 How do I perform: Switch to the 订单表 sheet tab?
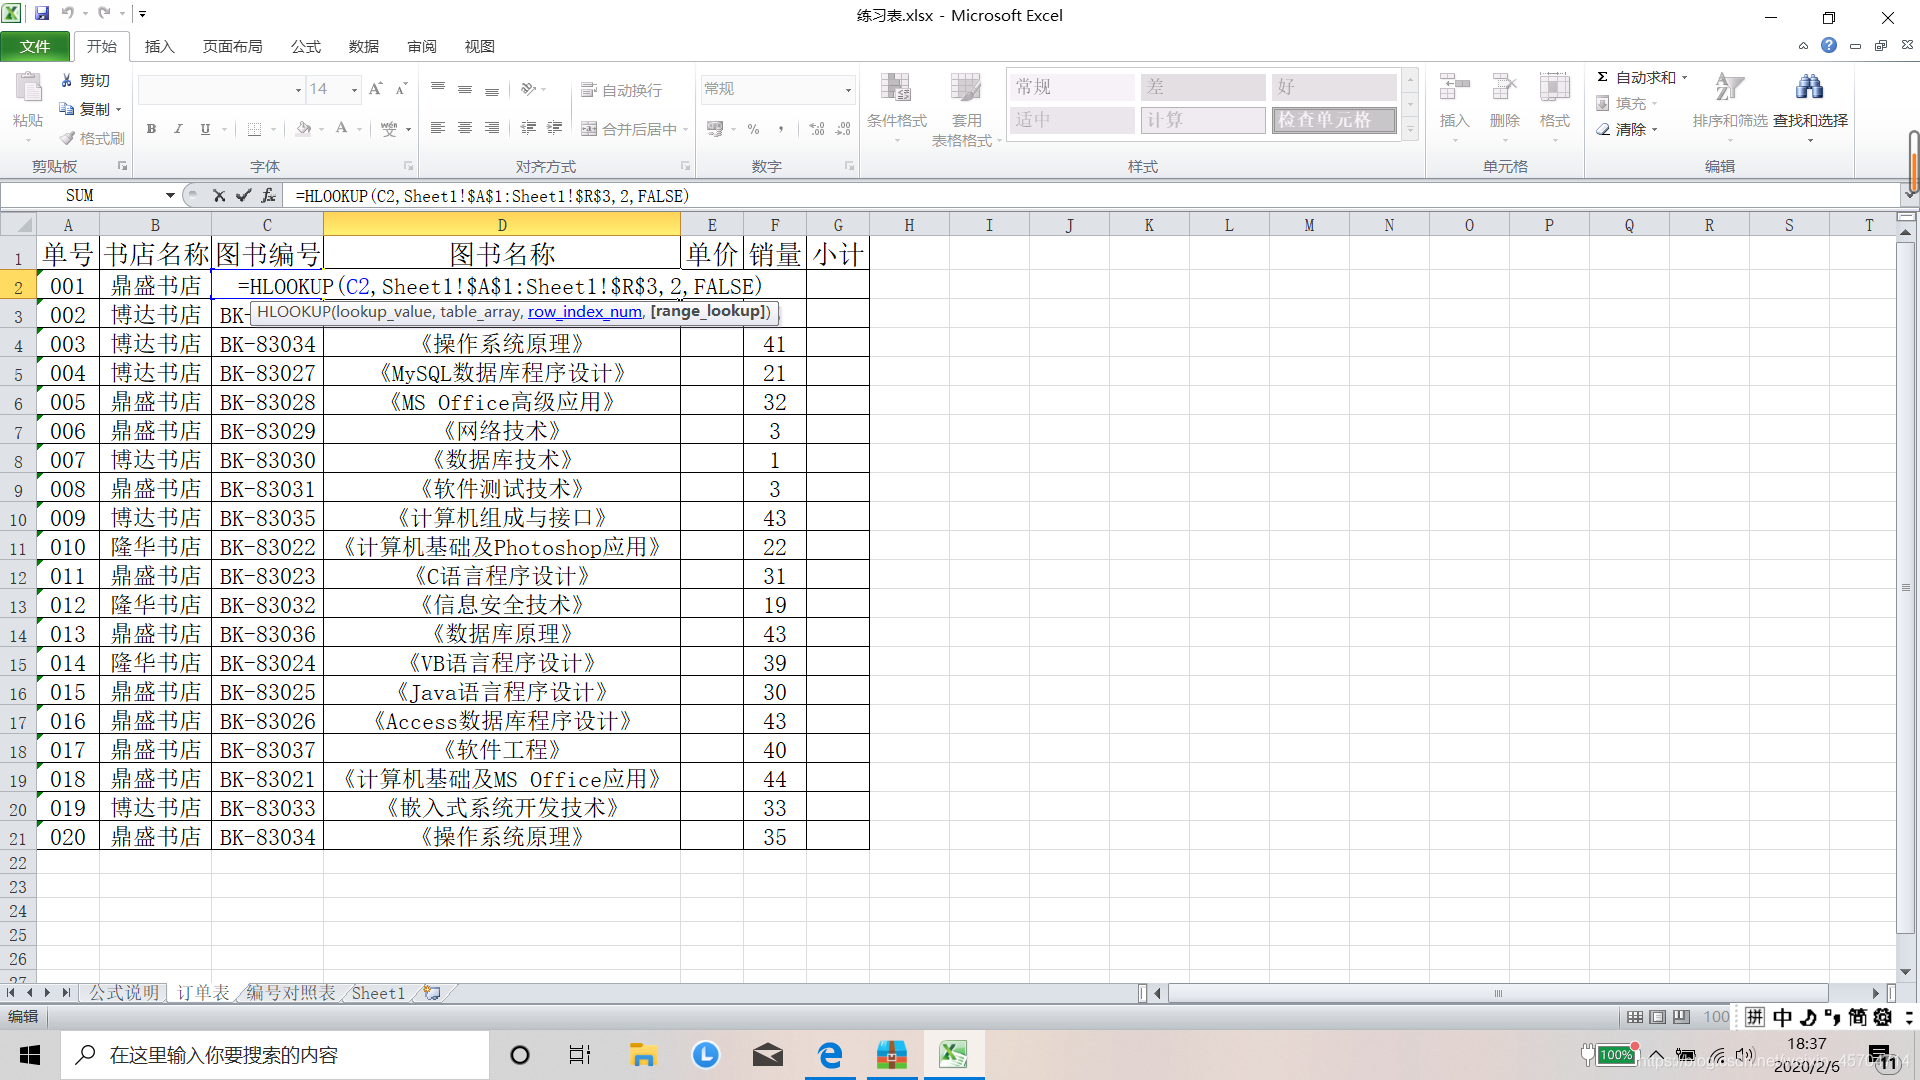pos(203,993)
